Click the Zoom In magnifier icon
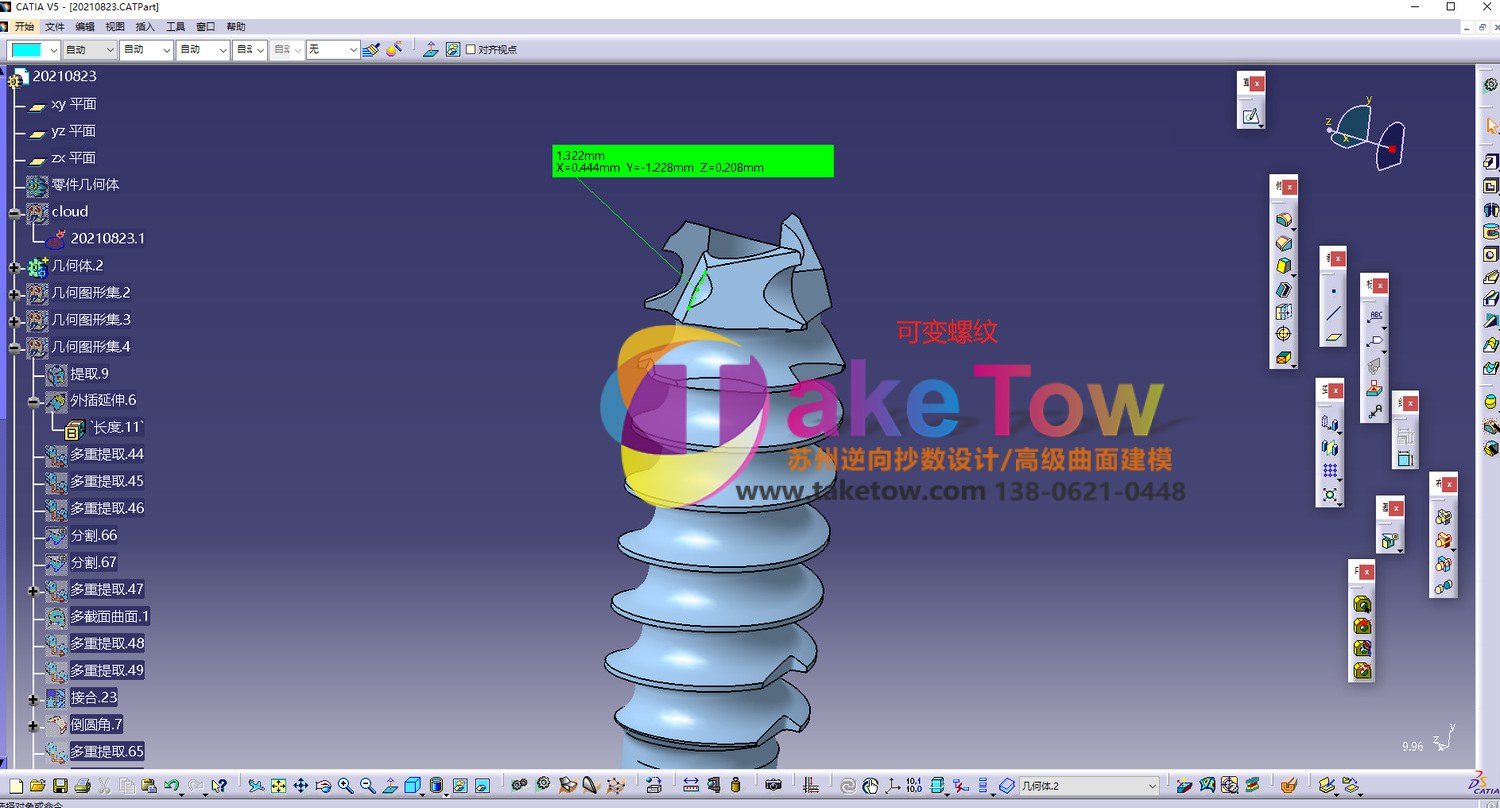1500x808 pixels. coord(345,786)
